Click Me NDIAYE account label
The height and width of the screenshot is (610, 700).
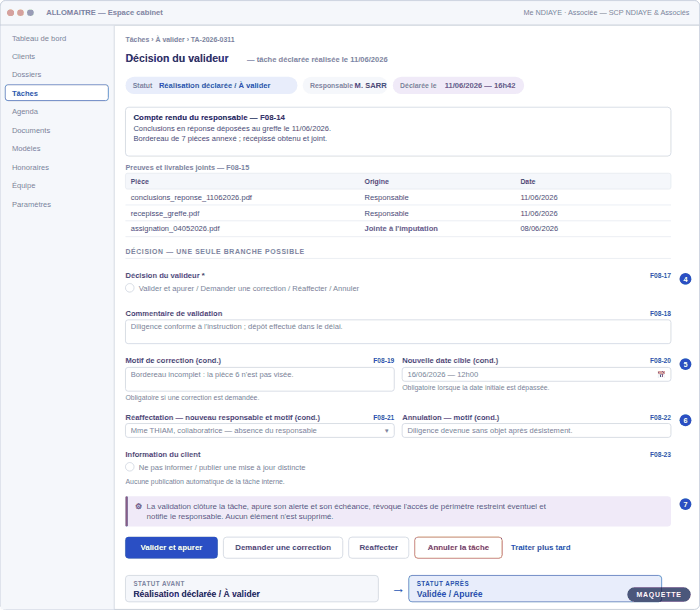point(606,13)
